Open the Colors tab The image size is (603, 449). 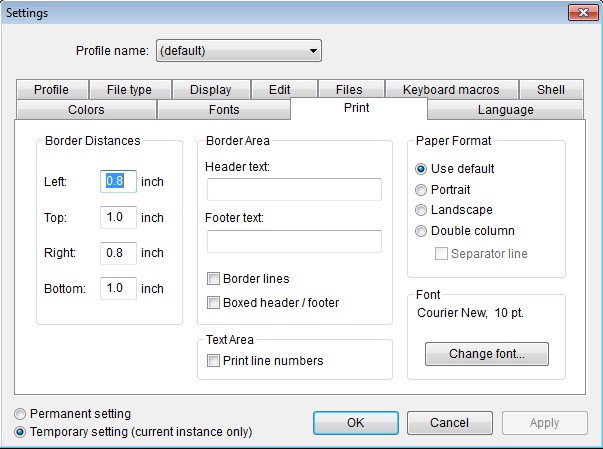coord(87,110)
